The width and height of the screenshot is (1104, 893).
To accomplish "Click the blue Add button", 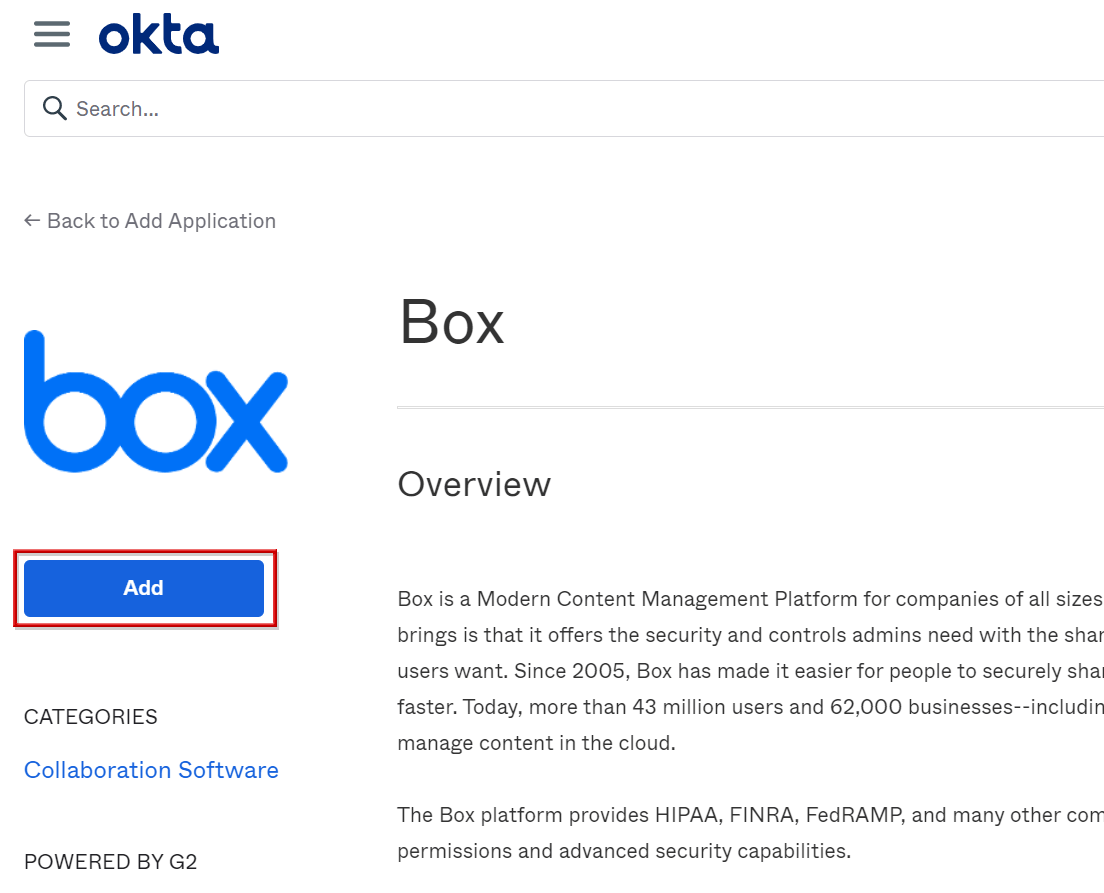I will coord(144,588).
